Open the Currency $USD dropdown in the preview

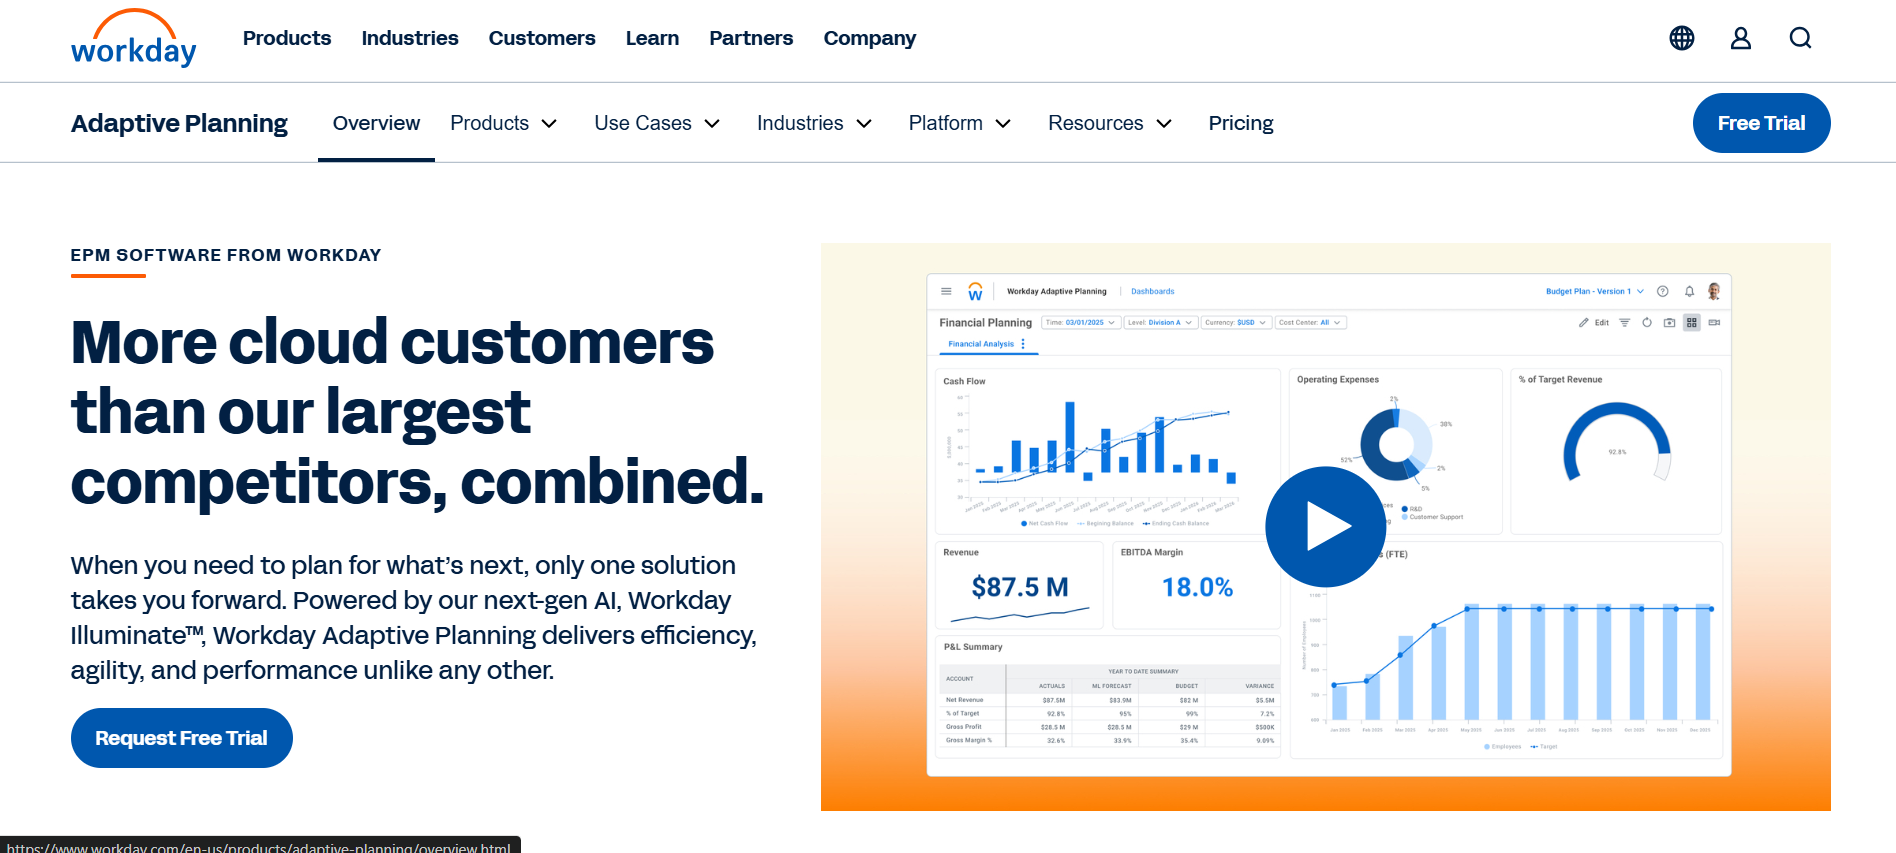click(1236, 322)
